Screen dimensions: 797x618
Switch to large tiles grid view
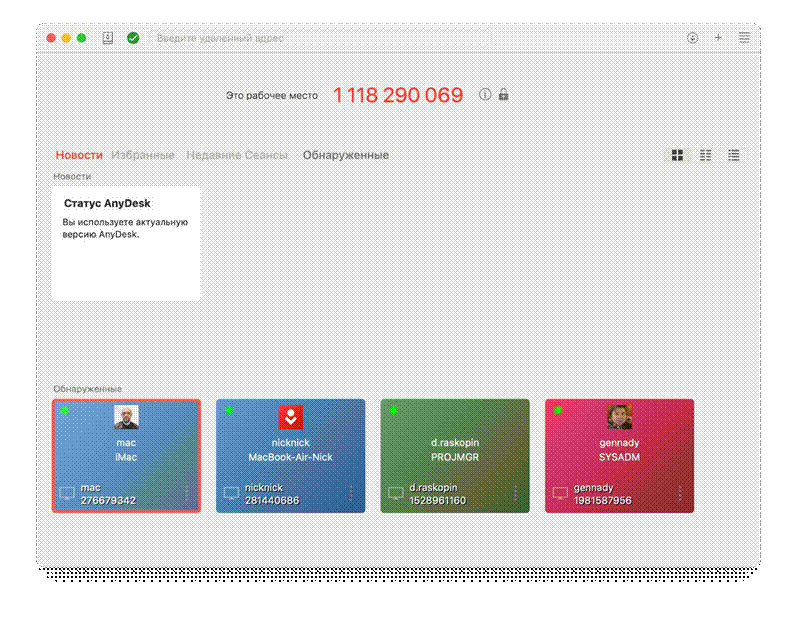[x=677, y=155]
